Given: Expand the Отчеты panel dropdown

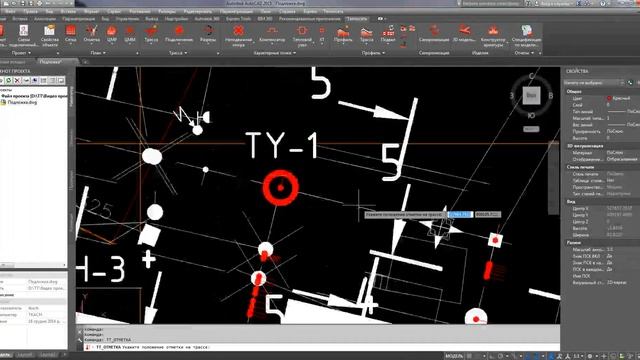Looking at the screenshot, I should (524, 53).
